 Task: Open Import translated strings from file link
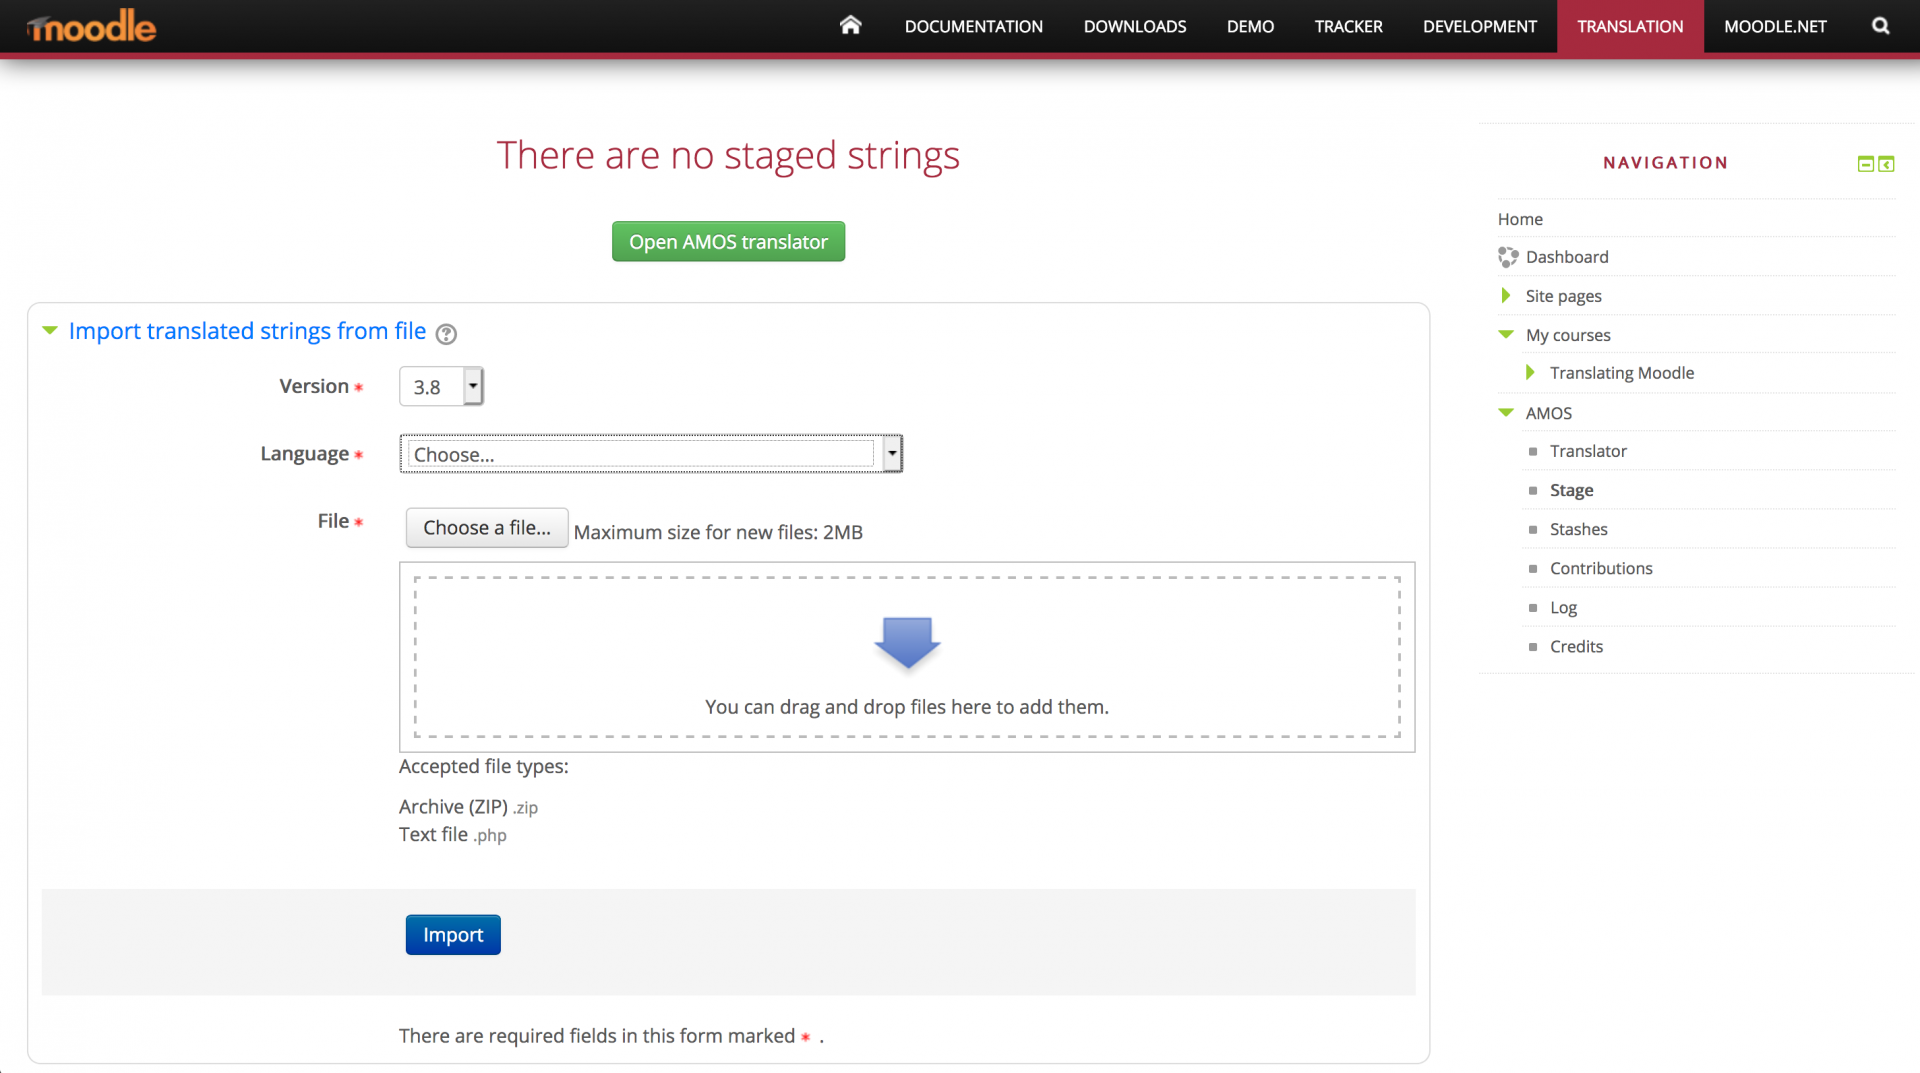[247, 331]
